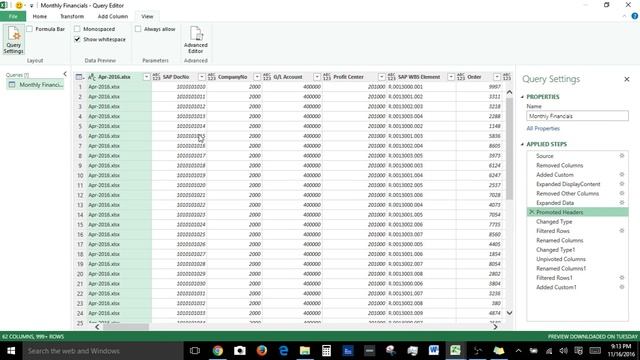Open filter dropdown for SAP WBS Element column
The width and height of the screenshot is (640, 360).
(451, 77)
